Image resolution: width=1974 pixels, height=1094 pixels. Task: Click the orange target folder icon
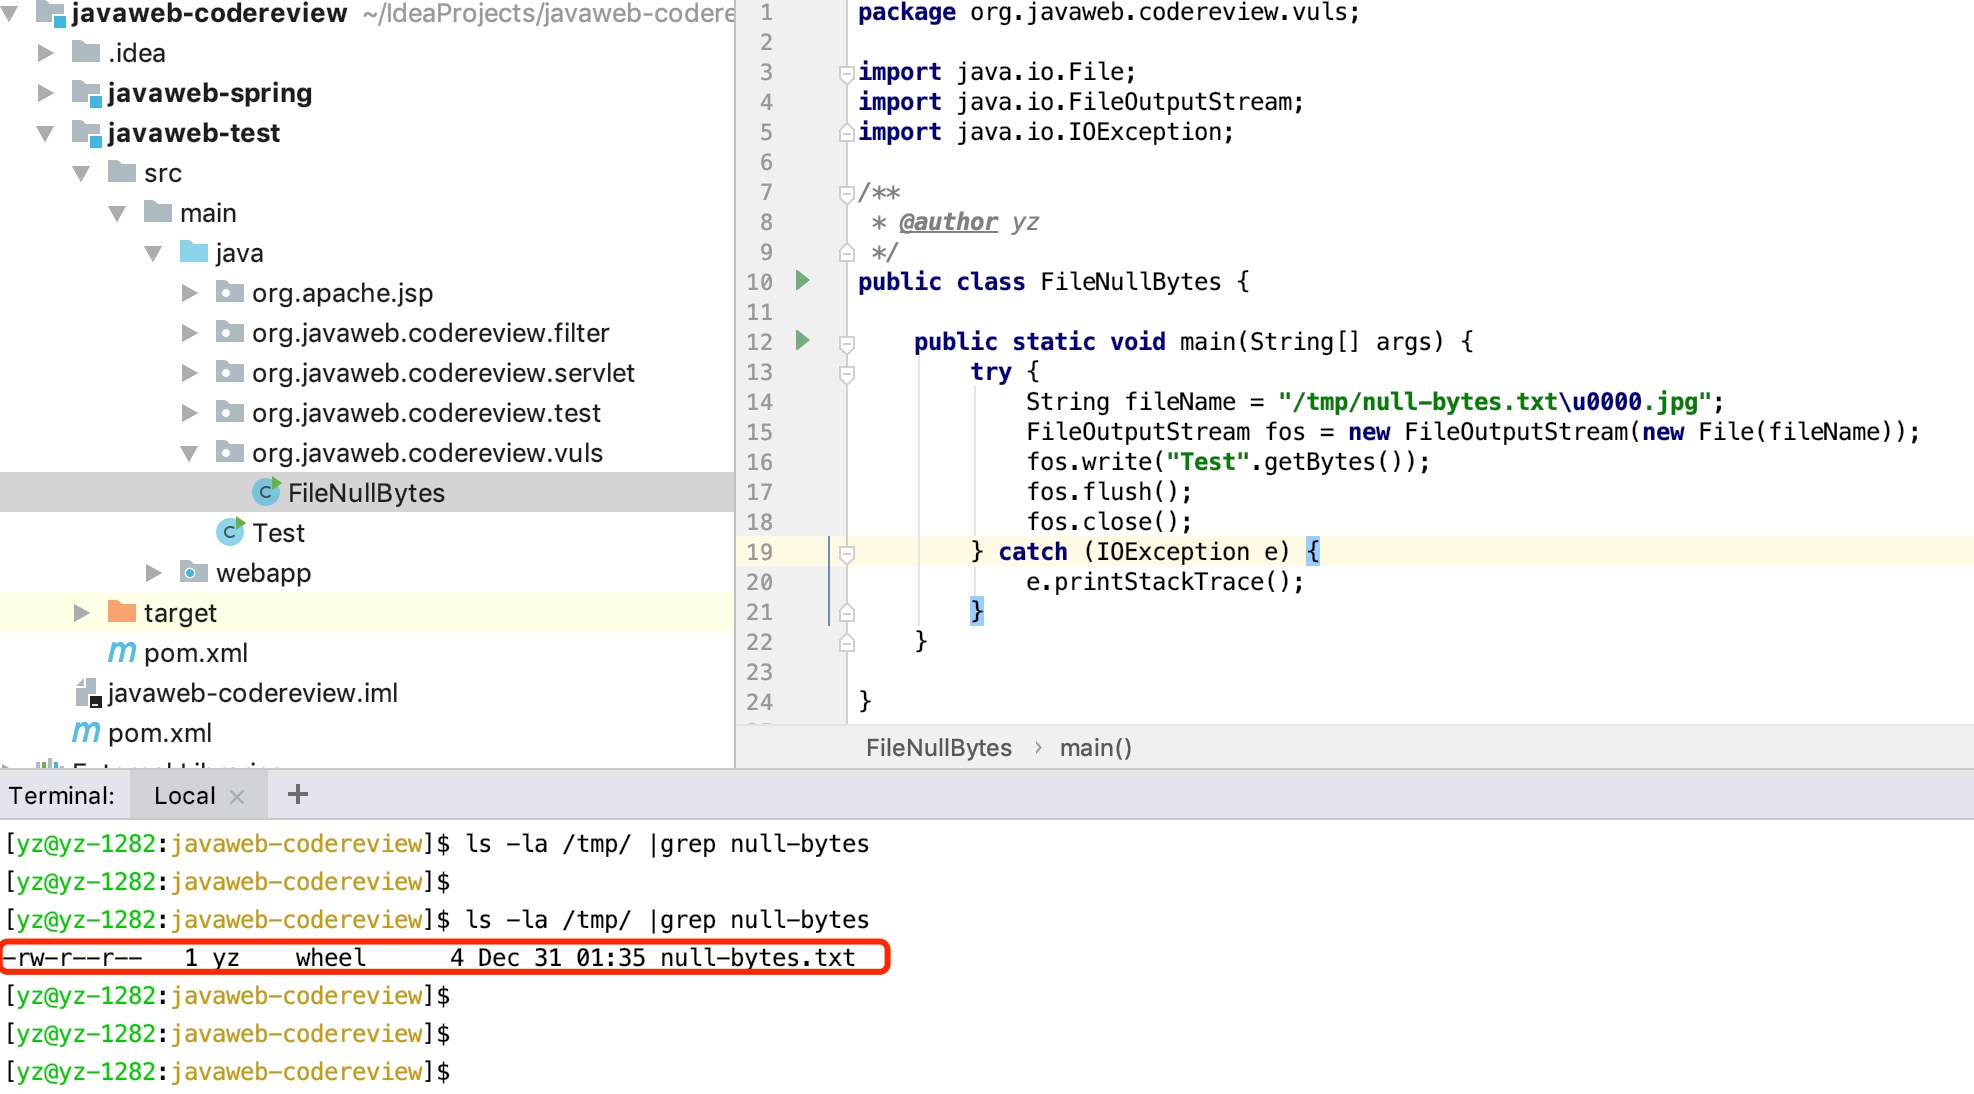122,612
